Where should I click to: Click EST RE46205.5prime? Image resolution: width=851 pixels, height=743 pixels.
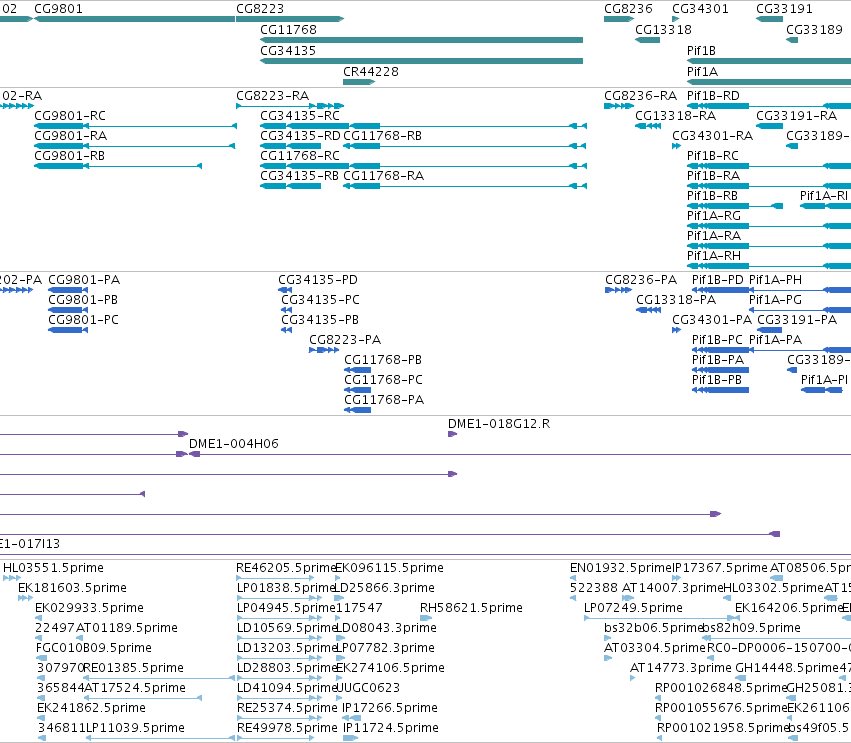tap(286, 569)
